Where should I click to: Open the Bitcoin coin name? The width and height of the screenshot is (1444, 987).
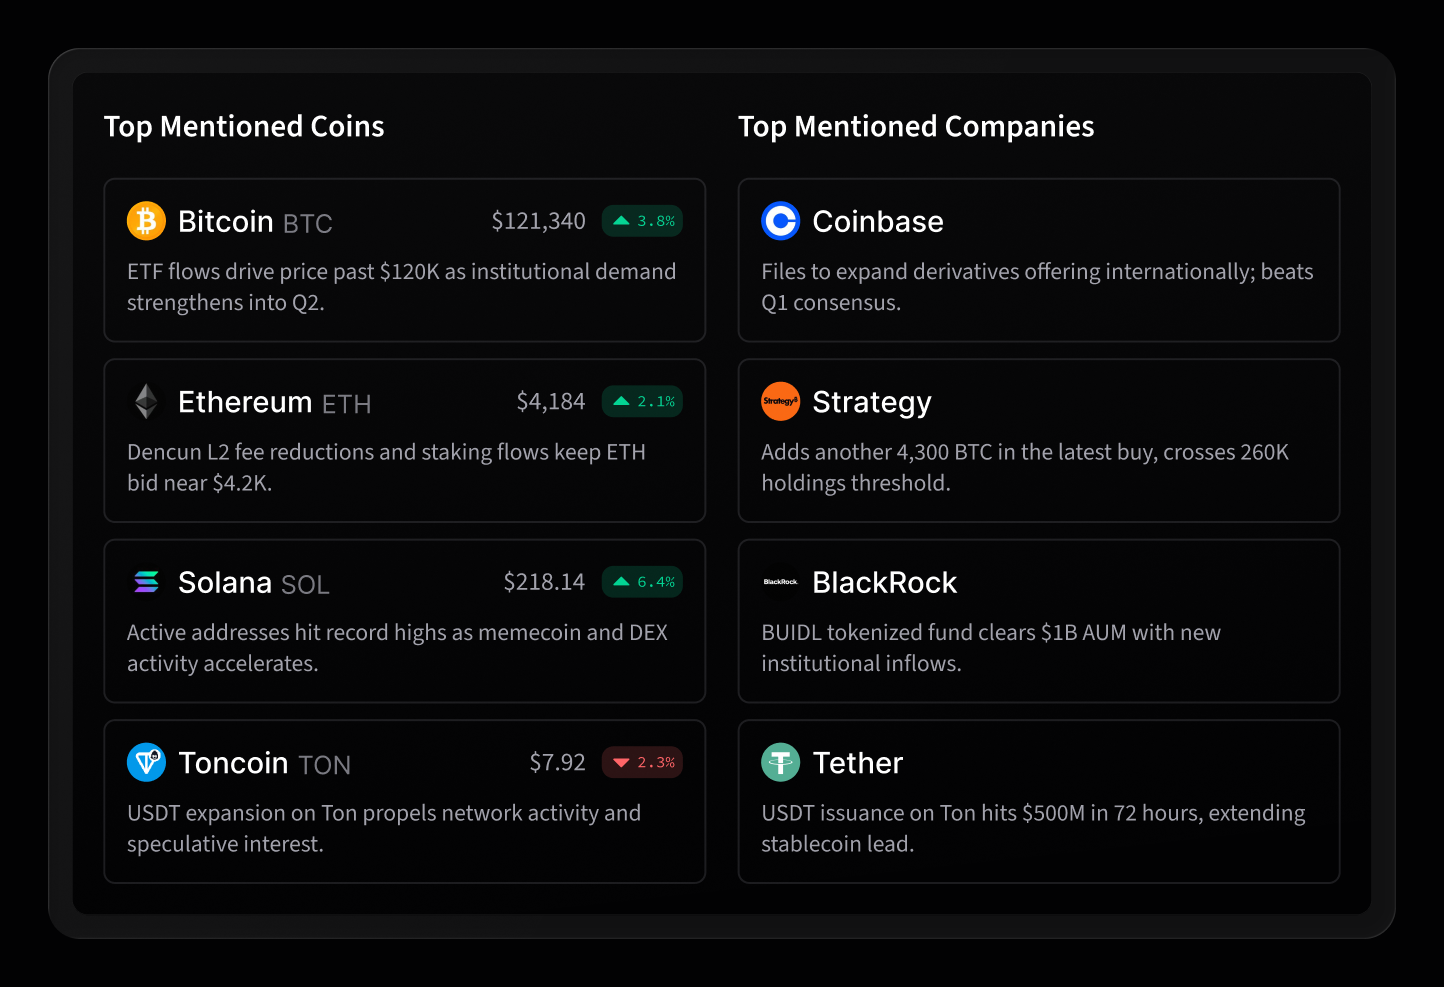tap(226, 221)
